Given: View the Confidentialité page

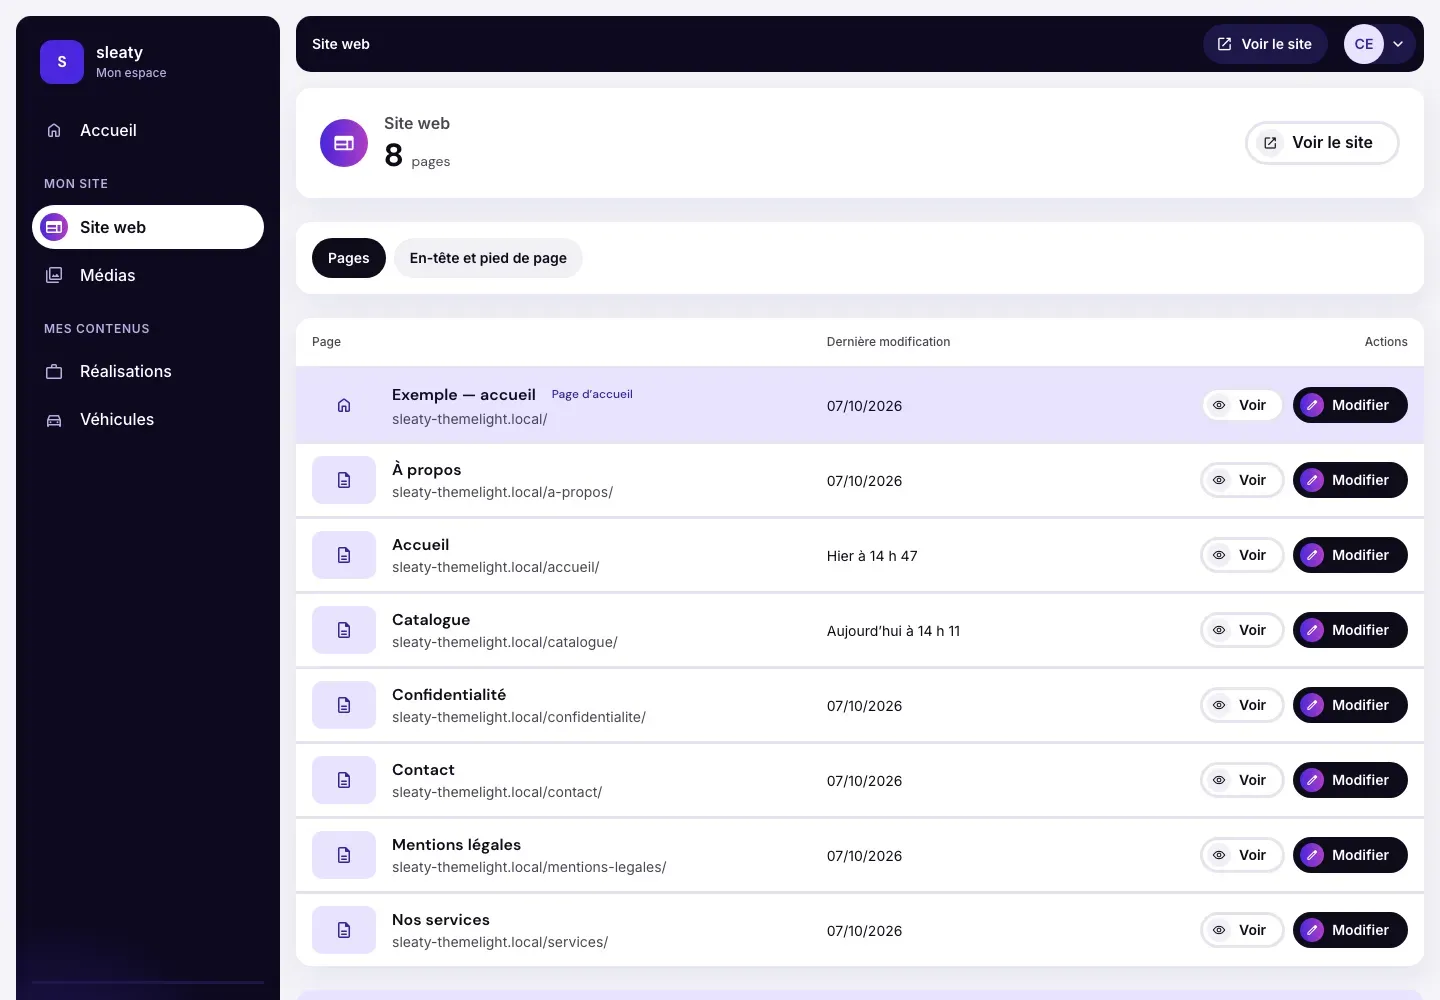Looking at the screenshot, I should click(x=1242, y=705).
